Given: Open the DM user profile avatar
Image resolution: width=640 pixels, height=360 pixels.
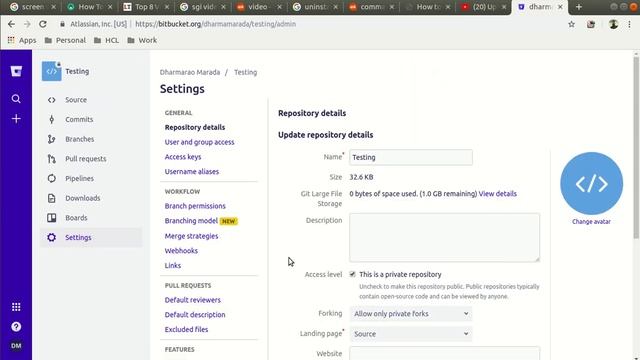Looking at the screenshot, I should coord(16,346).
